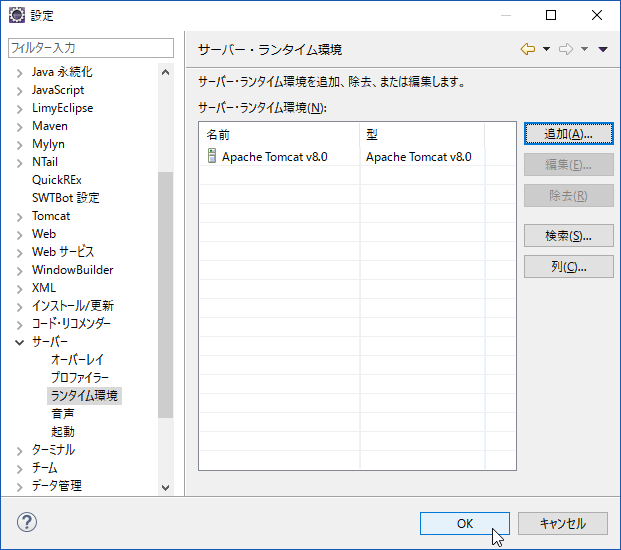Click the 名前 column header
Screen dimensions: 621x550
(279, 135)
